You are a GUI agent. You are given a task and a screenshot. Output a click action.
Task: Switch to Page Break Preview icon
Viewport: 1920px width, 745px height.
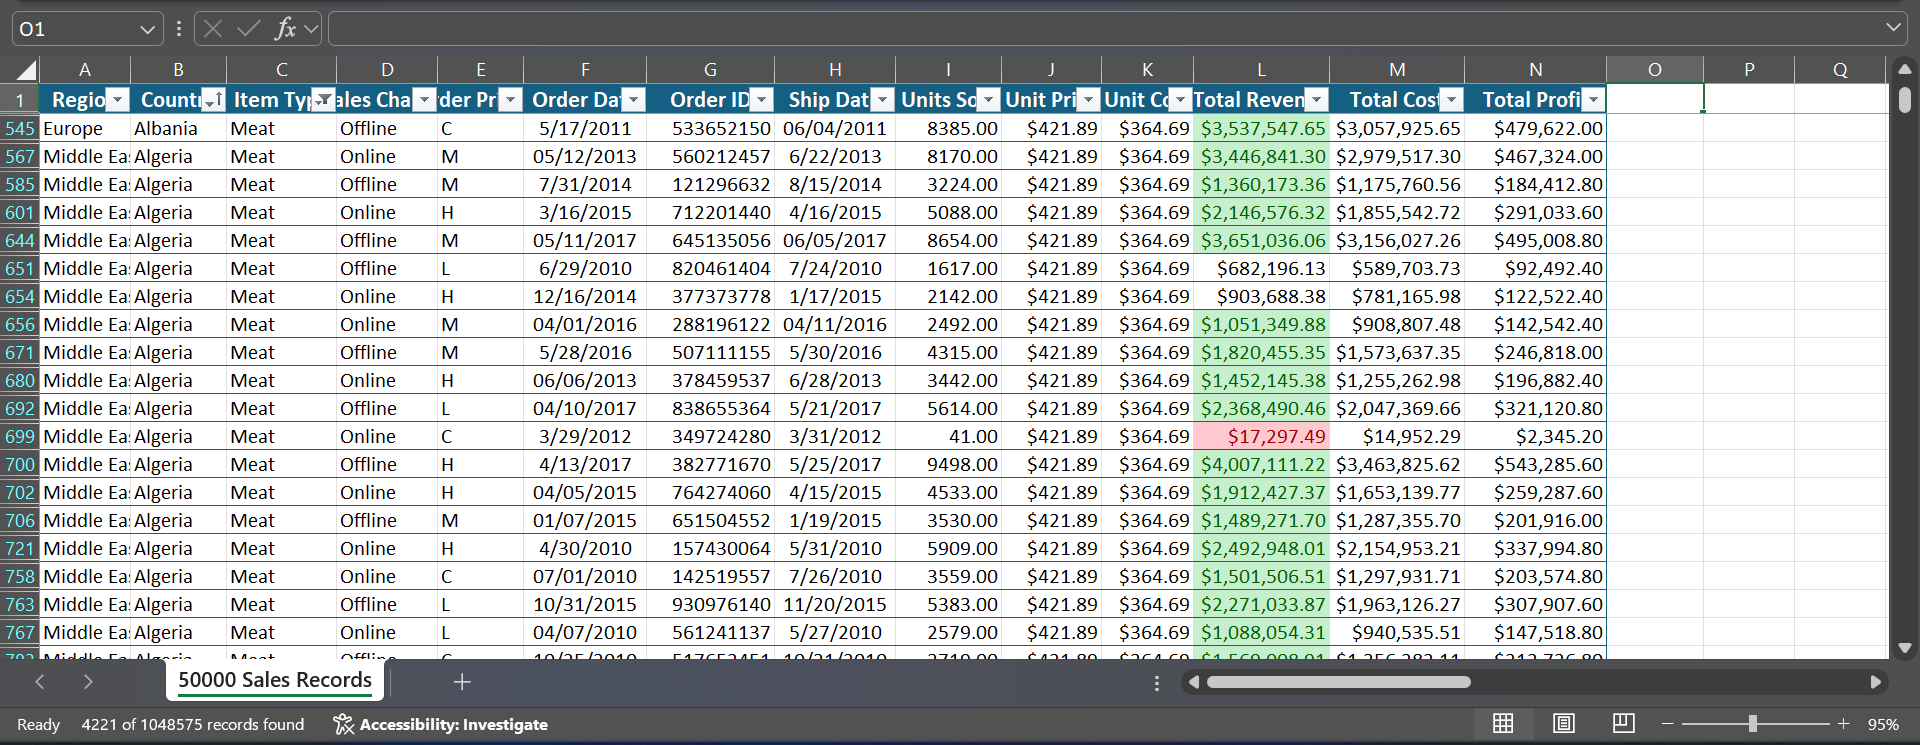(x=1624, y=724)
